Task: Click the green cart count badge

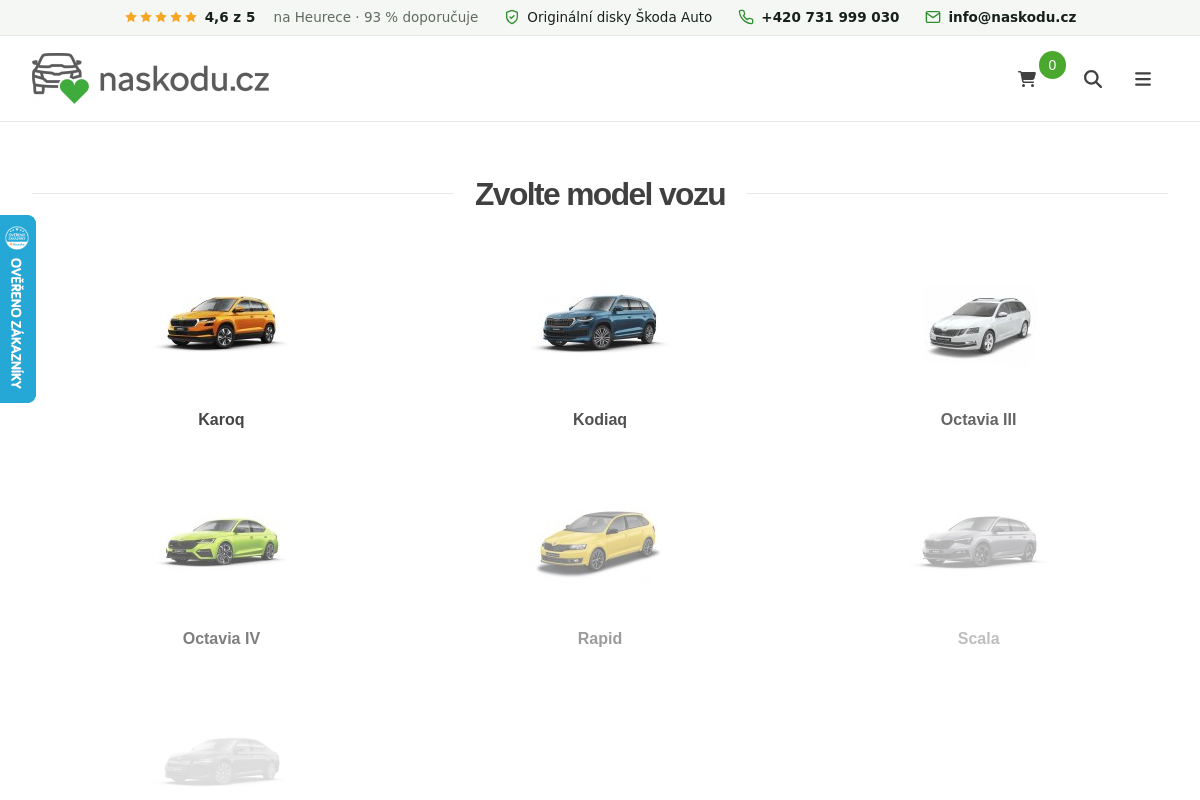Action: 1052,65
